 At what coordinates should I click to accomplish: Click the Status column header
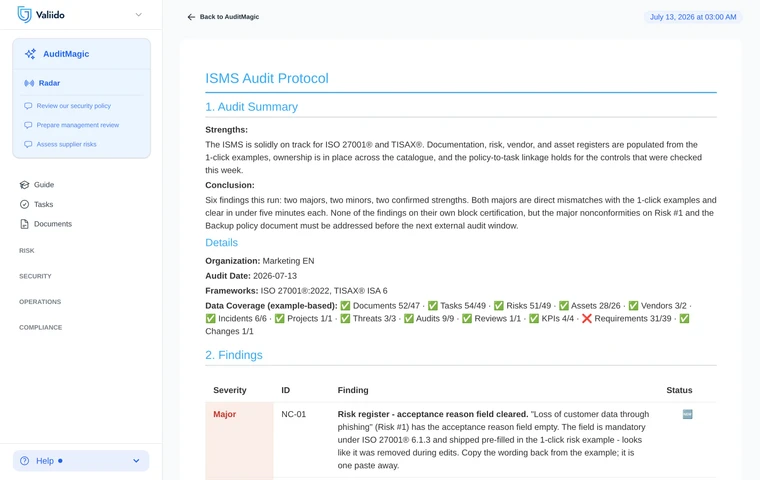(x=679, y=390)
